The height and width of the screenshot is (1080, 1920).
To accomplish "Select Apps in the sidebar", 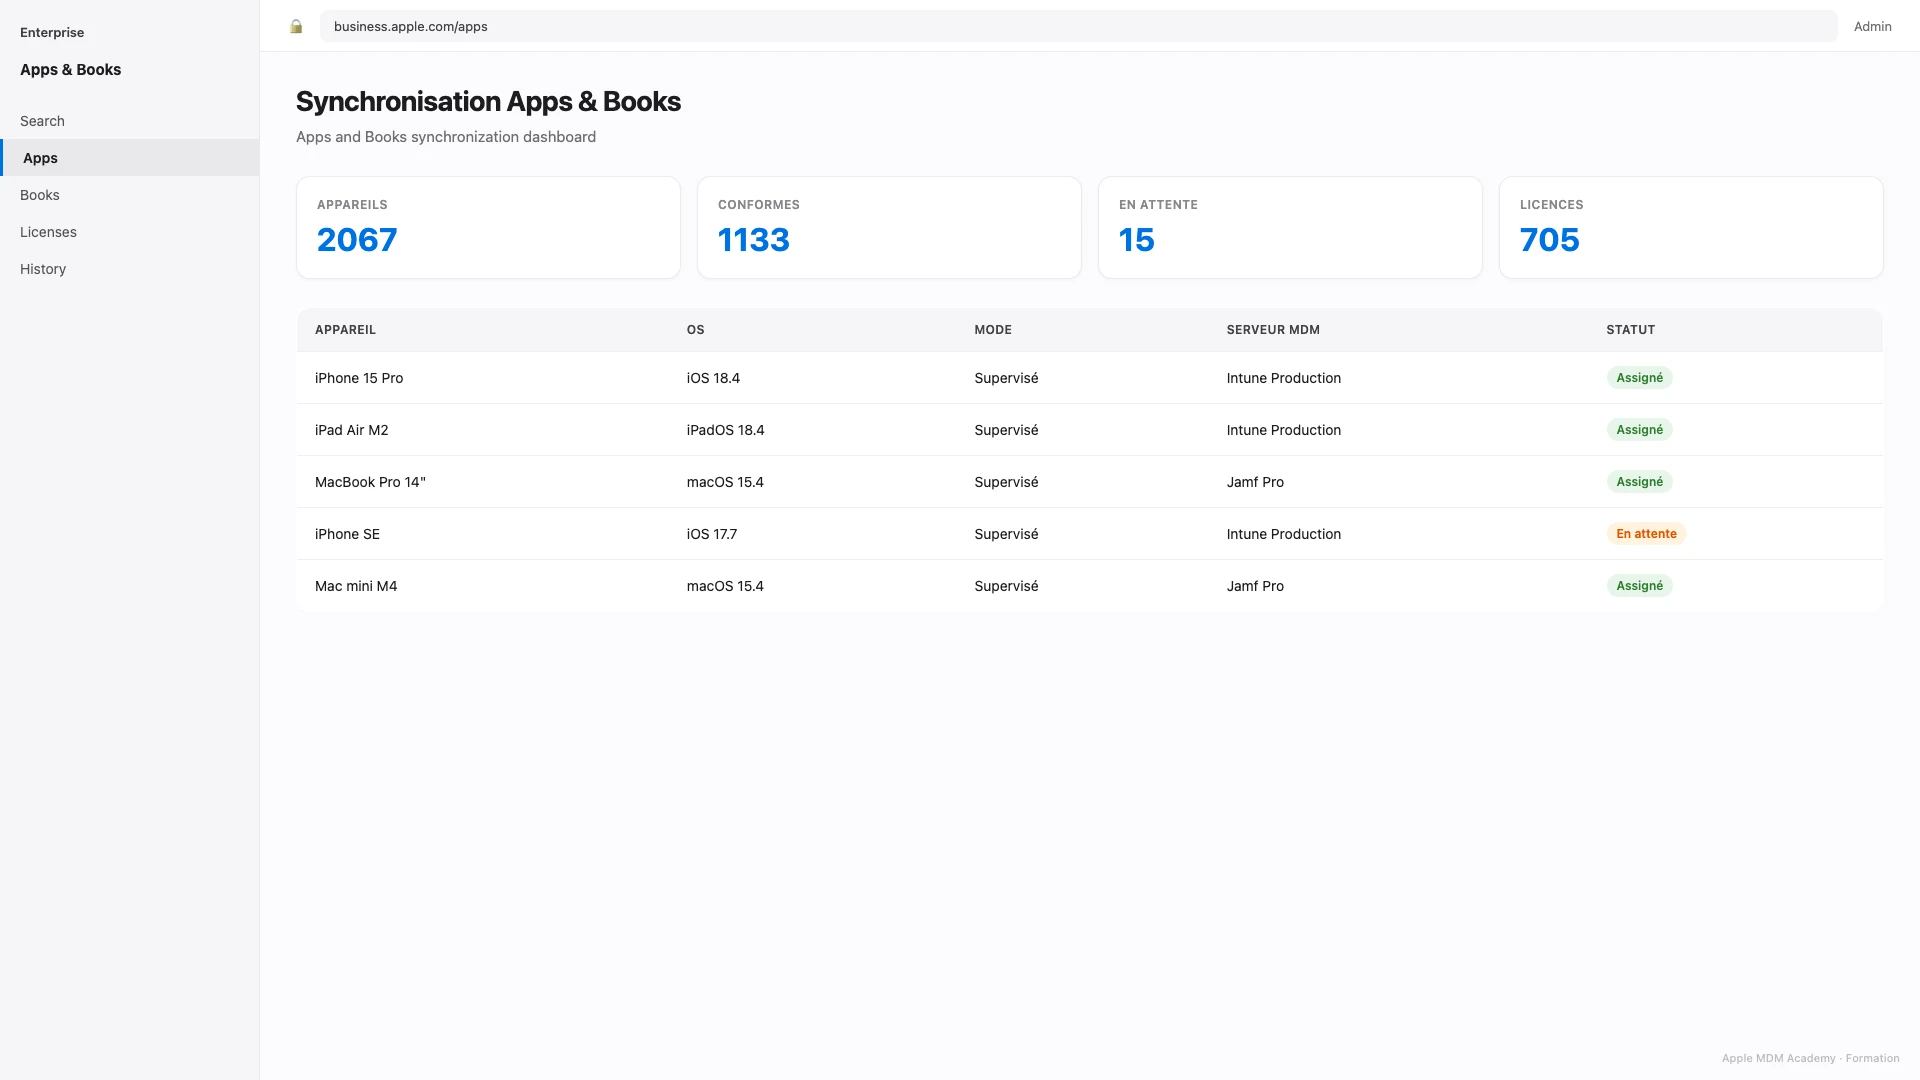I will 130,158.
